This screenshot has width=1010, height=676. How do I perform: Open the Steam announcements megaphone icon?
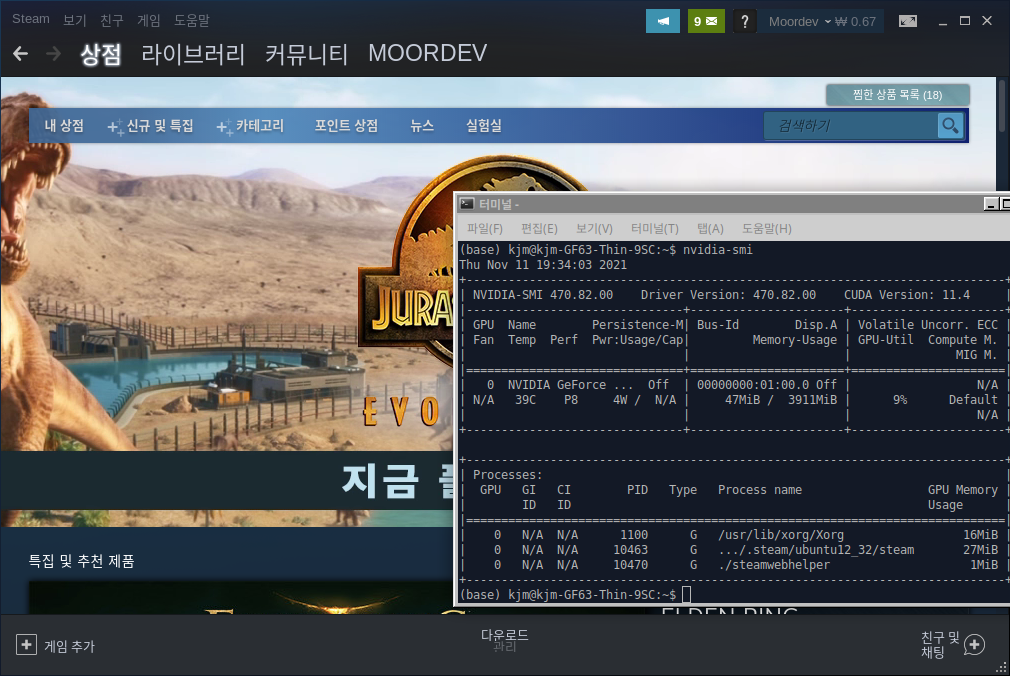[x=663, y=21]
